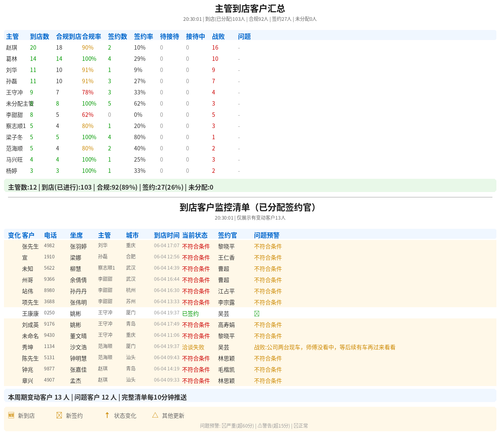Click the 状态变化 arrow legend icon
Viewport: 500px width, 448px height.
(x=107, y=415)
